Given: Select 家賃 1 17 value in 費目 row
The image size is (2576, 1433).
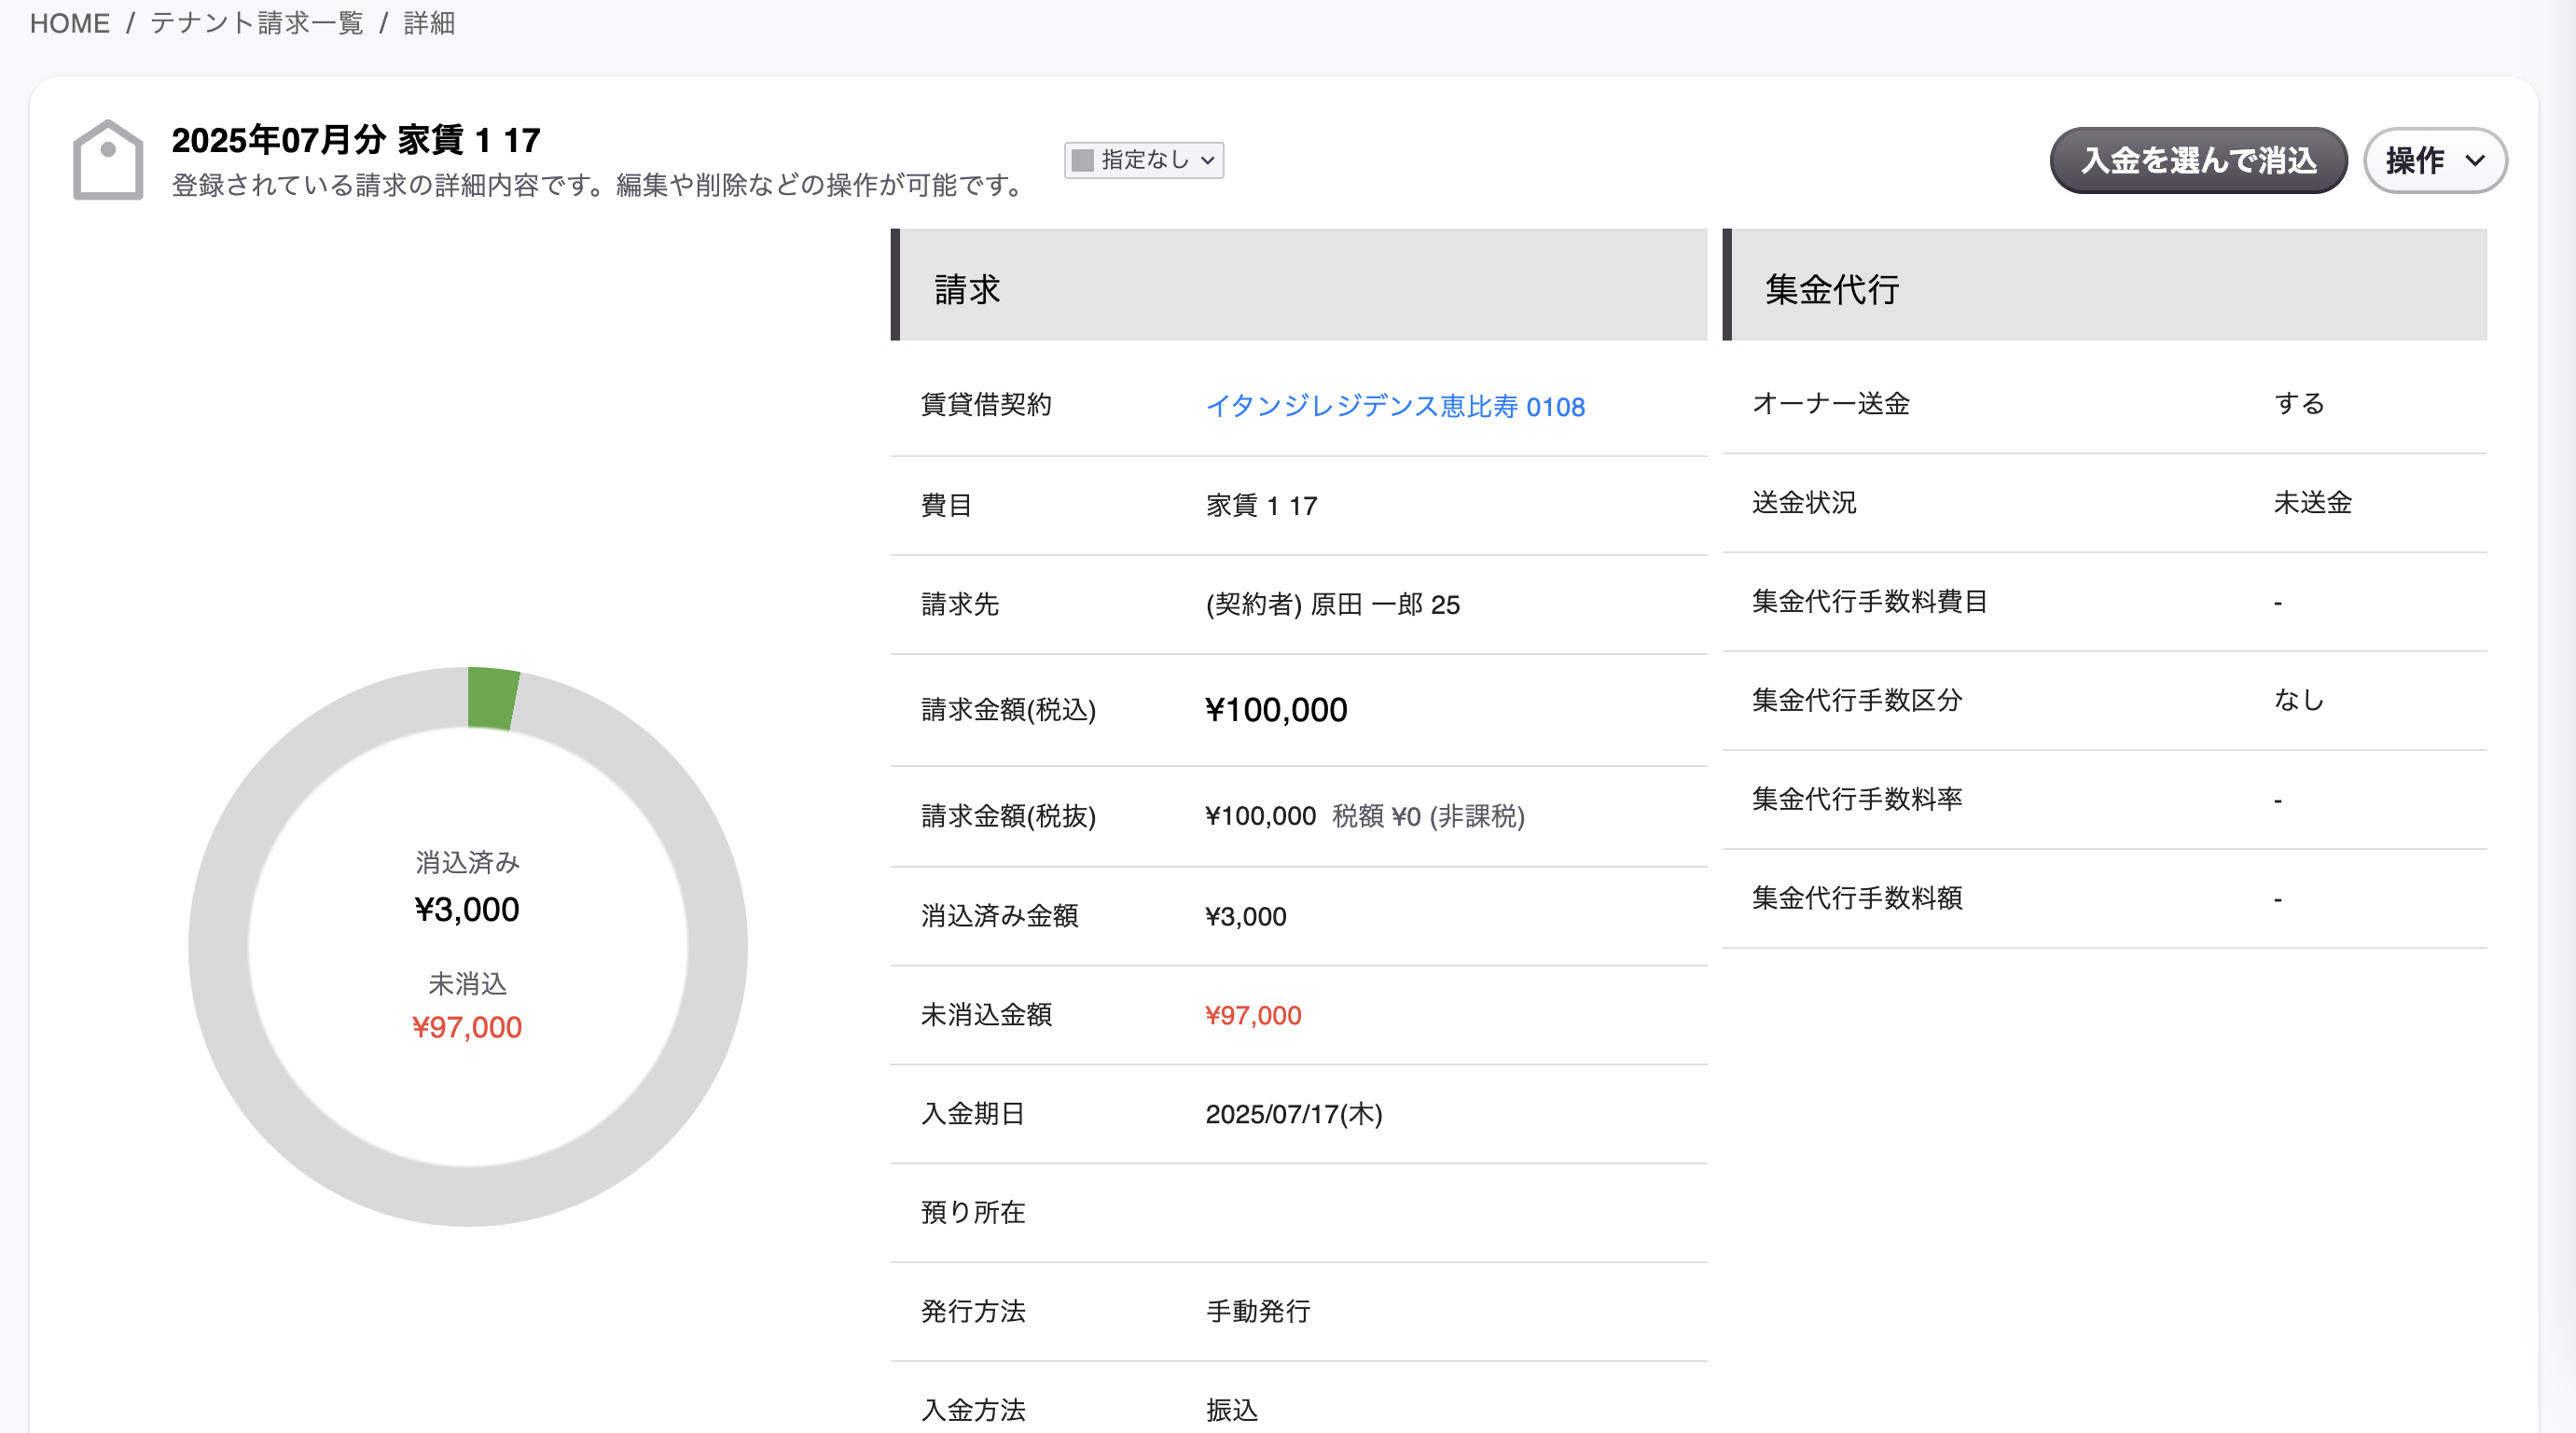Looking at the screenshot, I should [1261, 505].
